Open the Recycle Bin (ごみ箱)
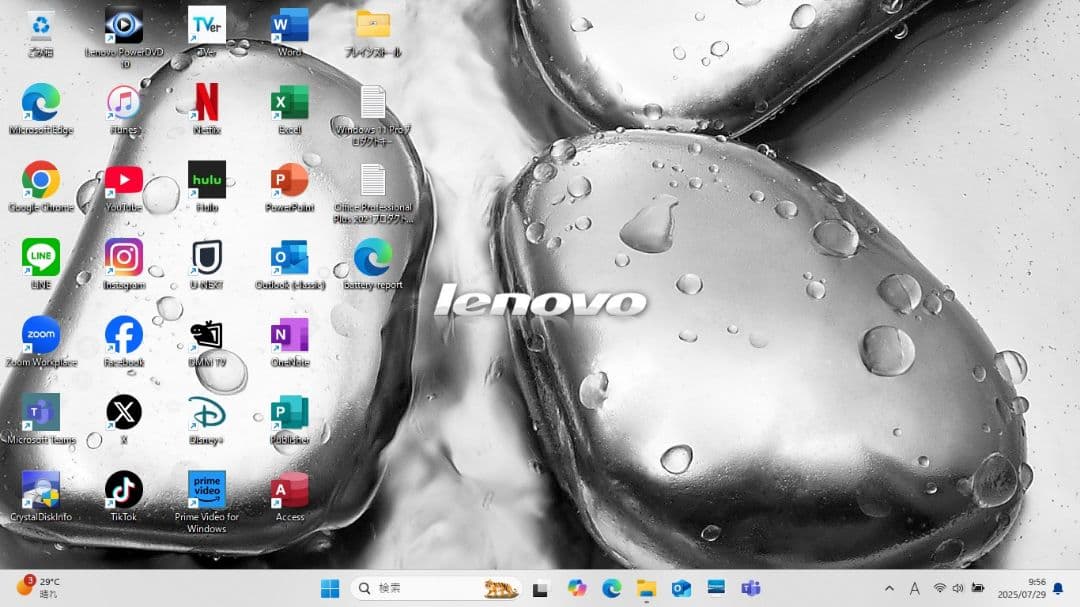The width and height of the screenshot is (1080, 607). 41,25
